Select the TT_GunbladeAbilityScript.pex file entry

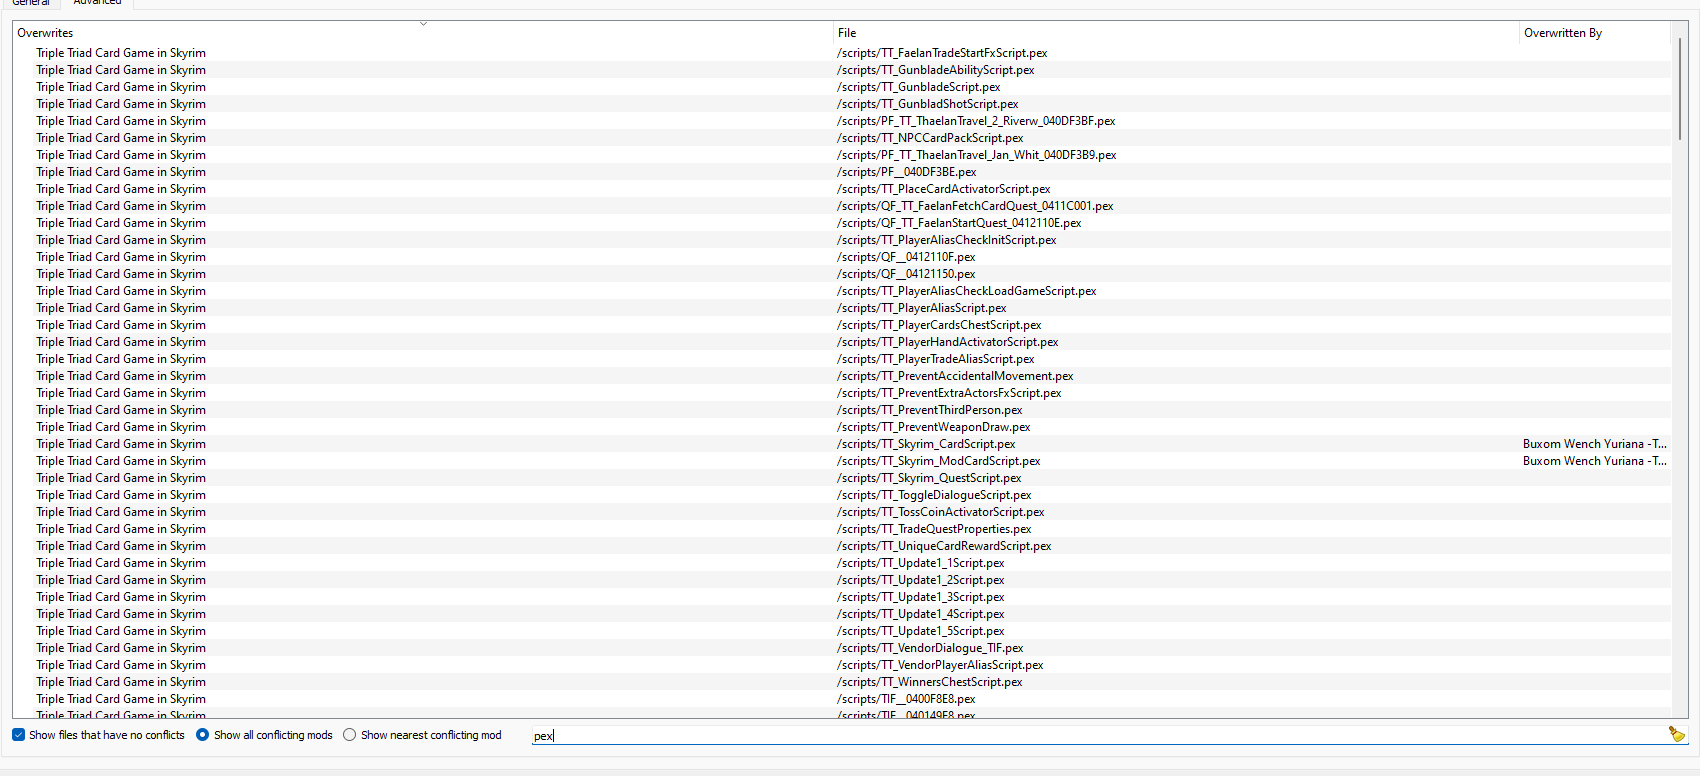(936, 70)
